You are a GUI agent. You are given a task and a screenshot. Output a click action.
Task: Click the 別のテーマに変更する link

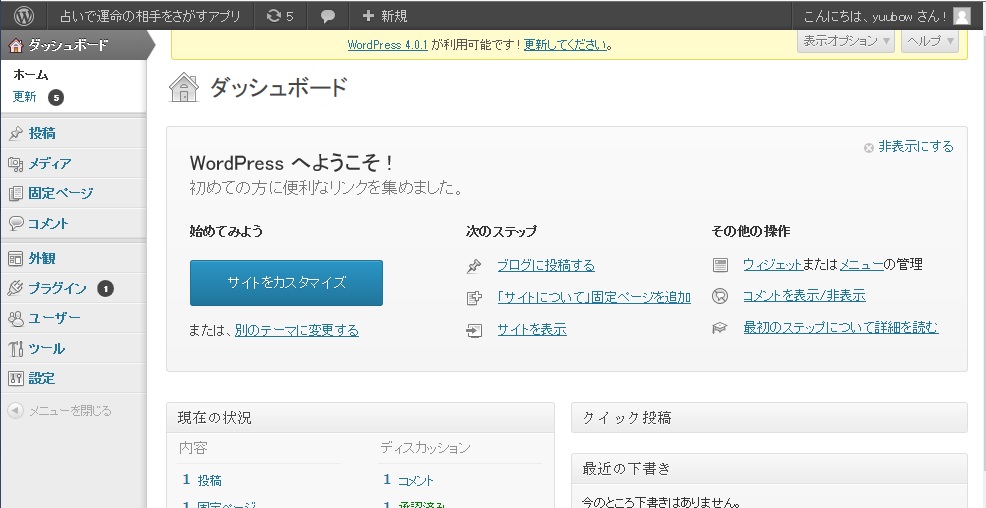[x=297, y=330]
